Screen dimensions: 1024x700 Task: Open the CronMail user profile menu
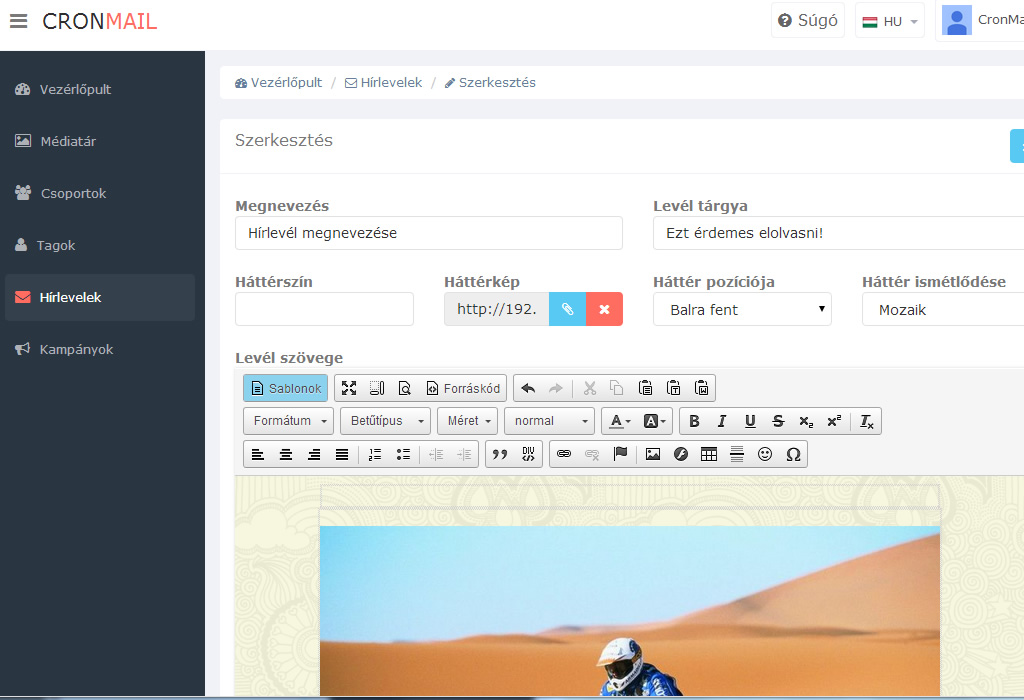(x=980, y=21)
